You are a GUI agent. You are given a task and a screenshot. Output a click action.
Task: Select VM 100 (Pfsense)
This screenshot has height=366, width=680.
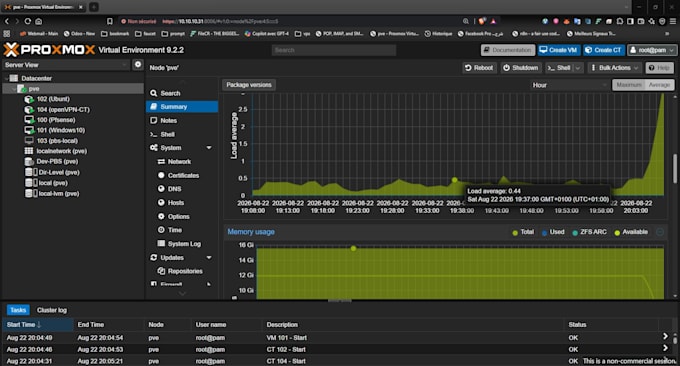[x=56, y=120]
